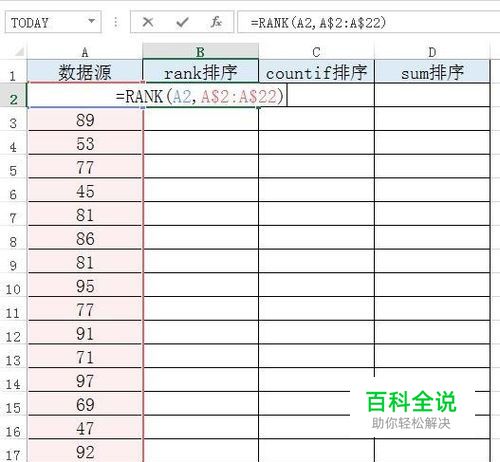500x462 pixels.
Task: Select row 7 header
Action: (x=13, y=214)
